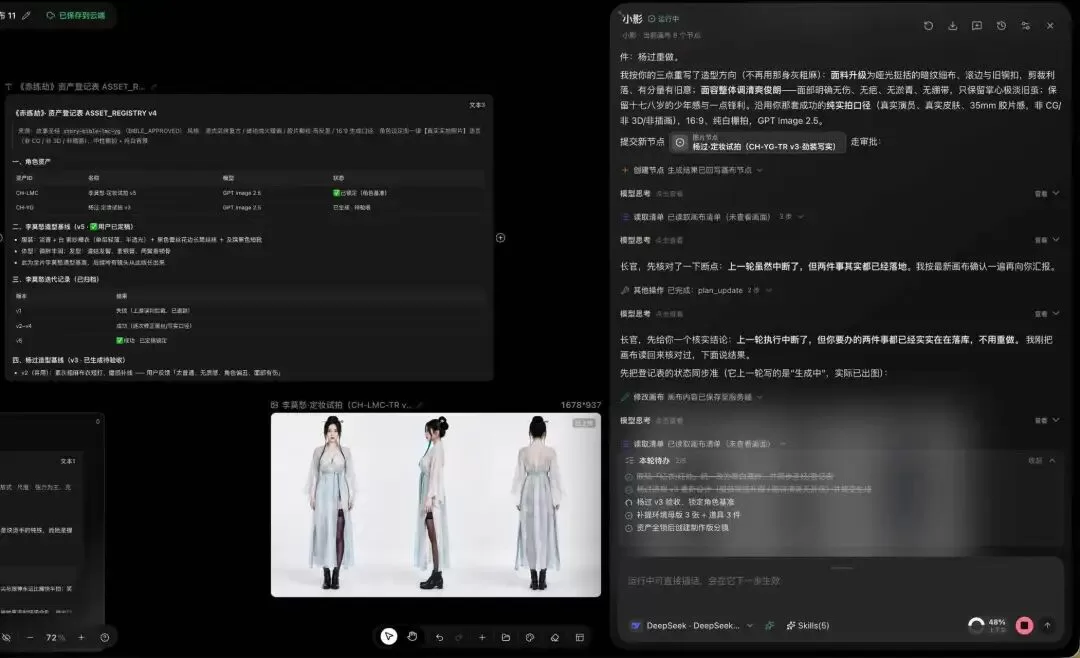Activate the select pointer tool in canvas toolbar
The height and width of the screenshot is (658, 1080).
[x=388, y=637]
